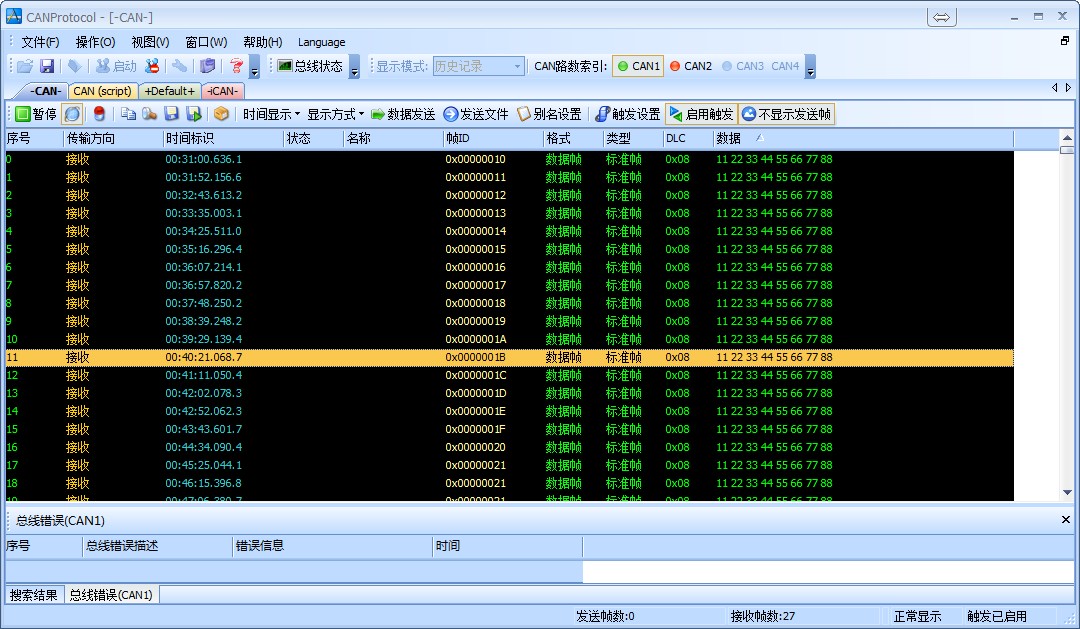This screenshot has height=629, width=1080.
Task: Click the frame list scrollbar down arrow
Action: pyautogui.click(x=1067, y=493)
